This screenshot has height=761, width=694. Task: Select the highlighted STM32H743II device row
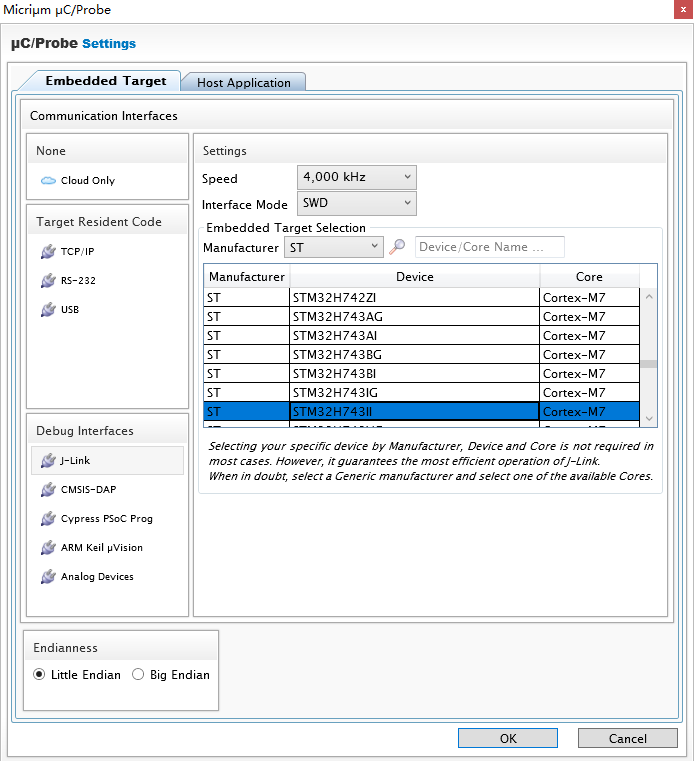pyautogui.click(x=421, y=411)
